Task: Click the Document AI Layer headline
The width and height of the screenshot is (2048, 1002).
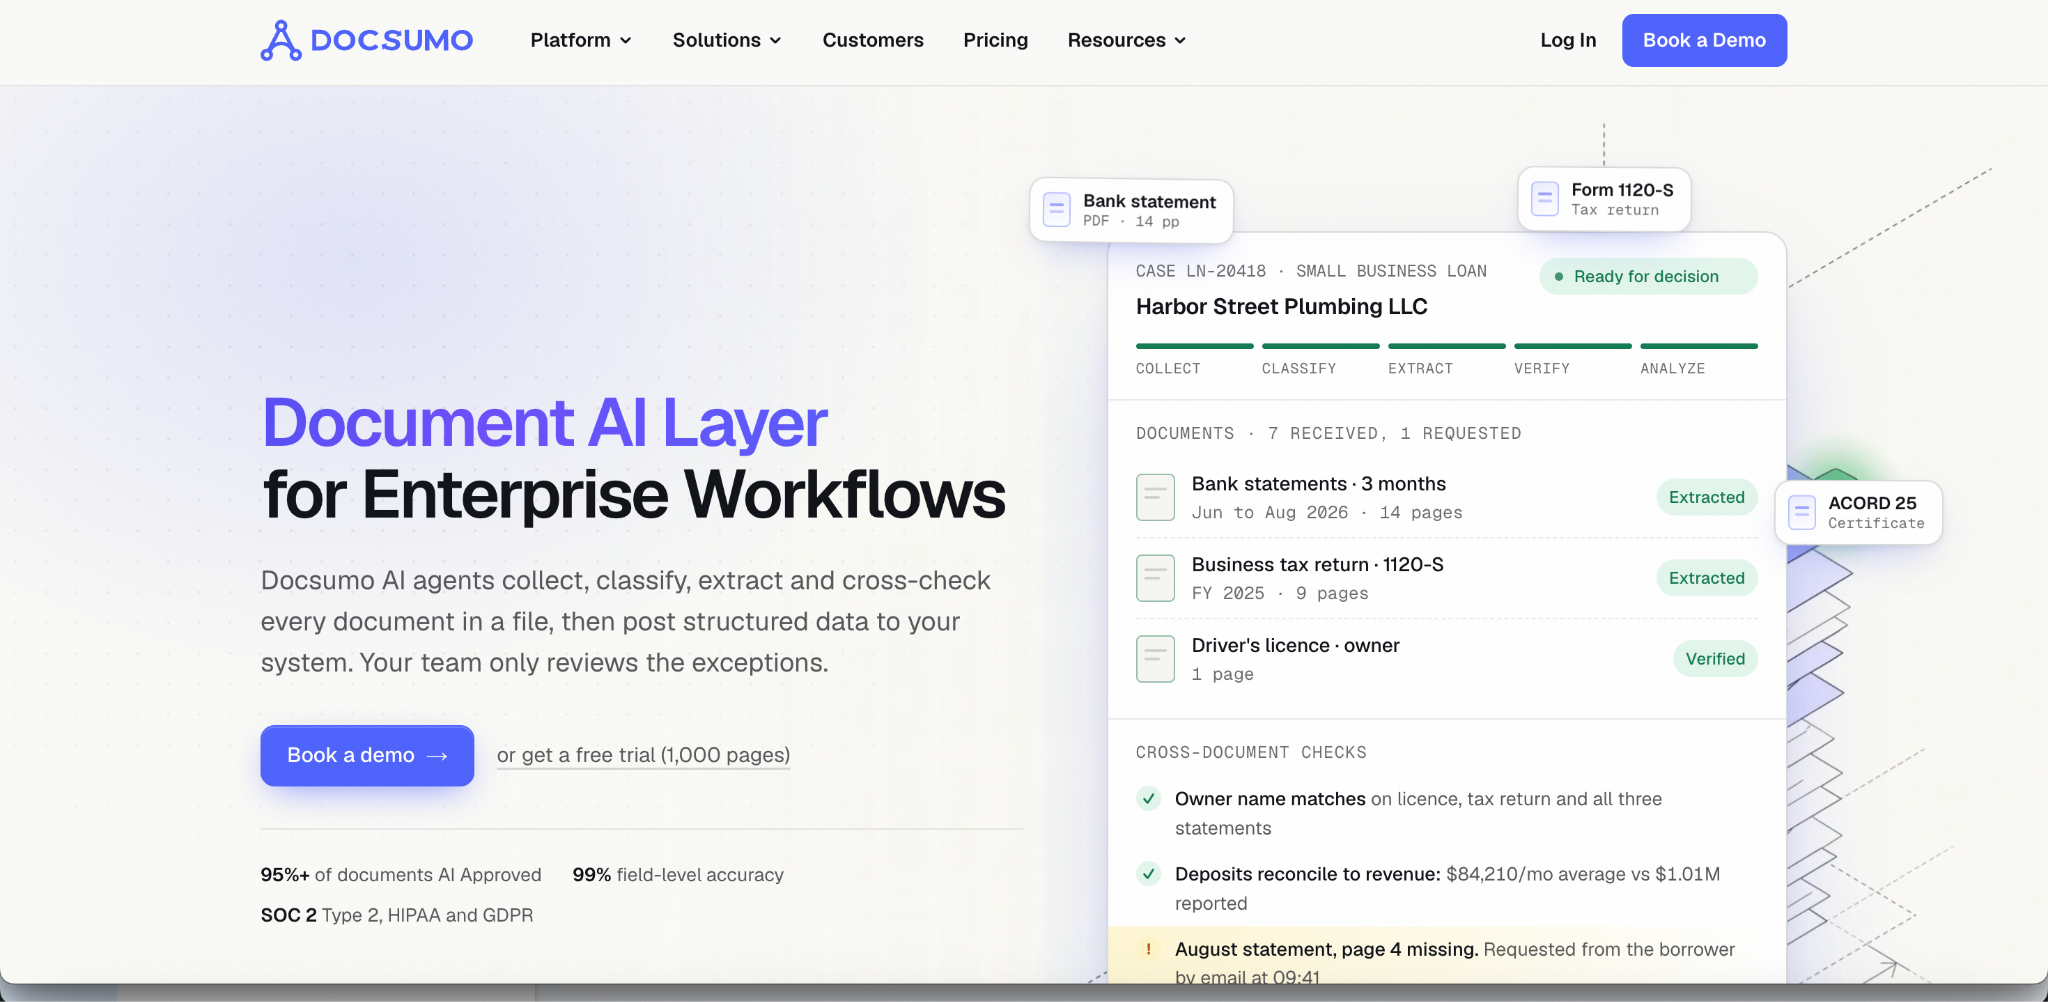Action: click(x=545, y=423)
